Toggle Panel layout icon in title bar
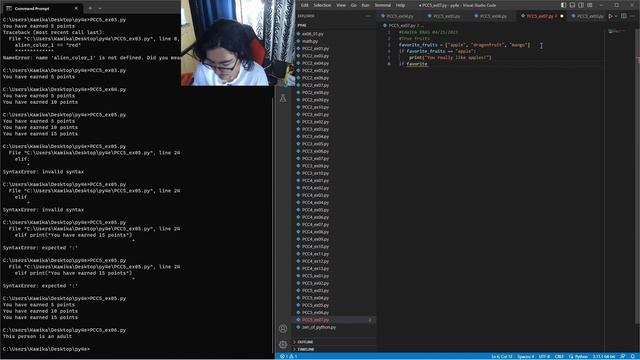 coord(572,5)
